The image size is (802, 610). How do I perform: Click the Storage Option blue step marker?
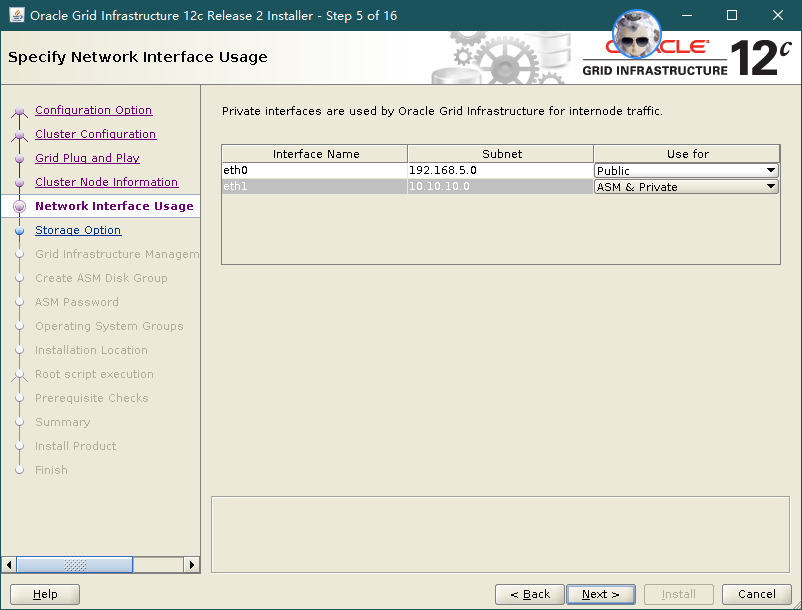tap(19, 231)
